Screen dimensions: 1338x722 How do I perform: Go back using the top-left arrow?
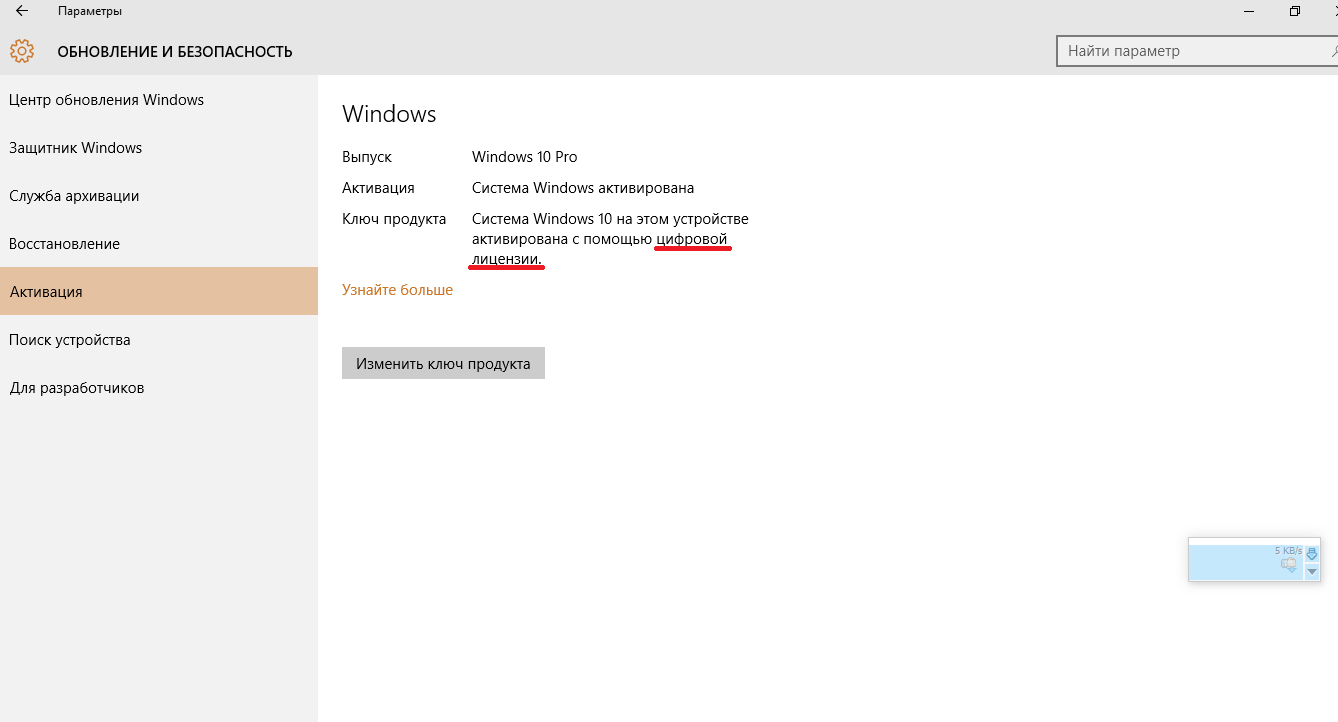(x=21, y=11)
